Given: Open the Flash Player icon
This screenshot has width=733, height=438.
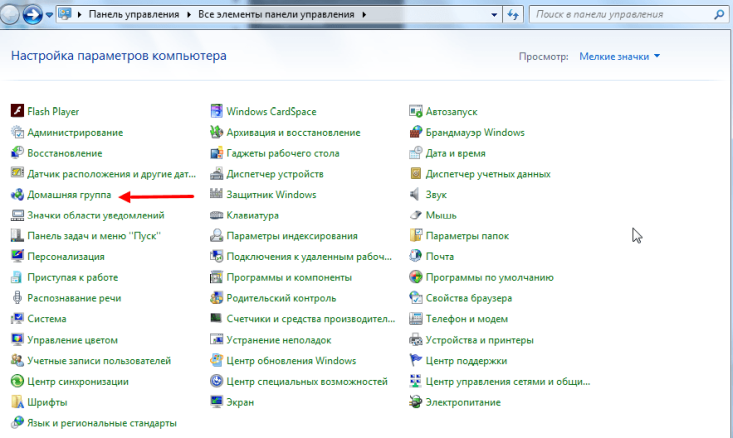Looking at the screenshot, I should coord(17,111).
